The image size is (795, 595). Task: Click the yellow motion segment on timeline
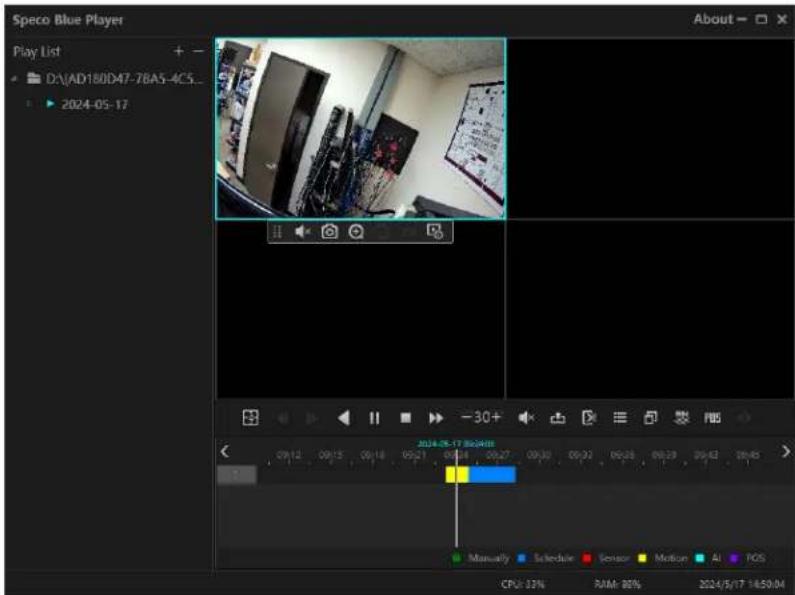(x=457, y=474)
